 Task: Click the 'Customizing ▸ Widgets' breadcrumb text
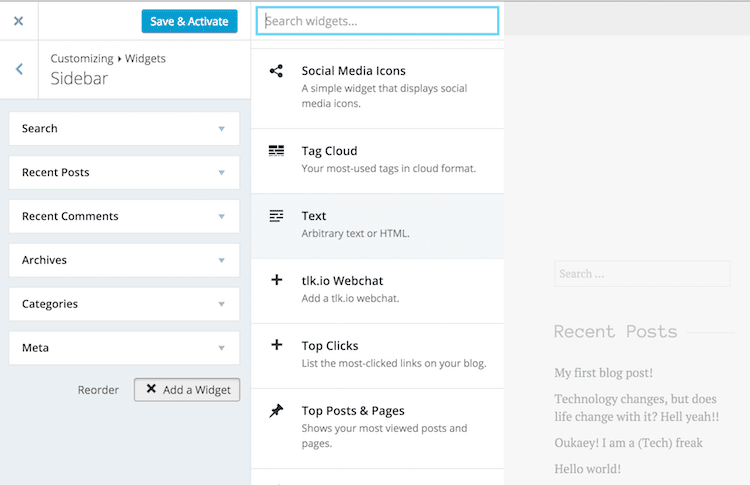point(108,58)
